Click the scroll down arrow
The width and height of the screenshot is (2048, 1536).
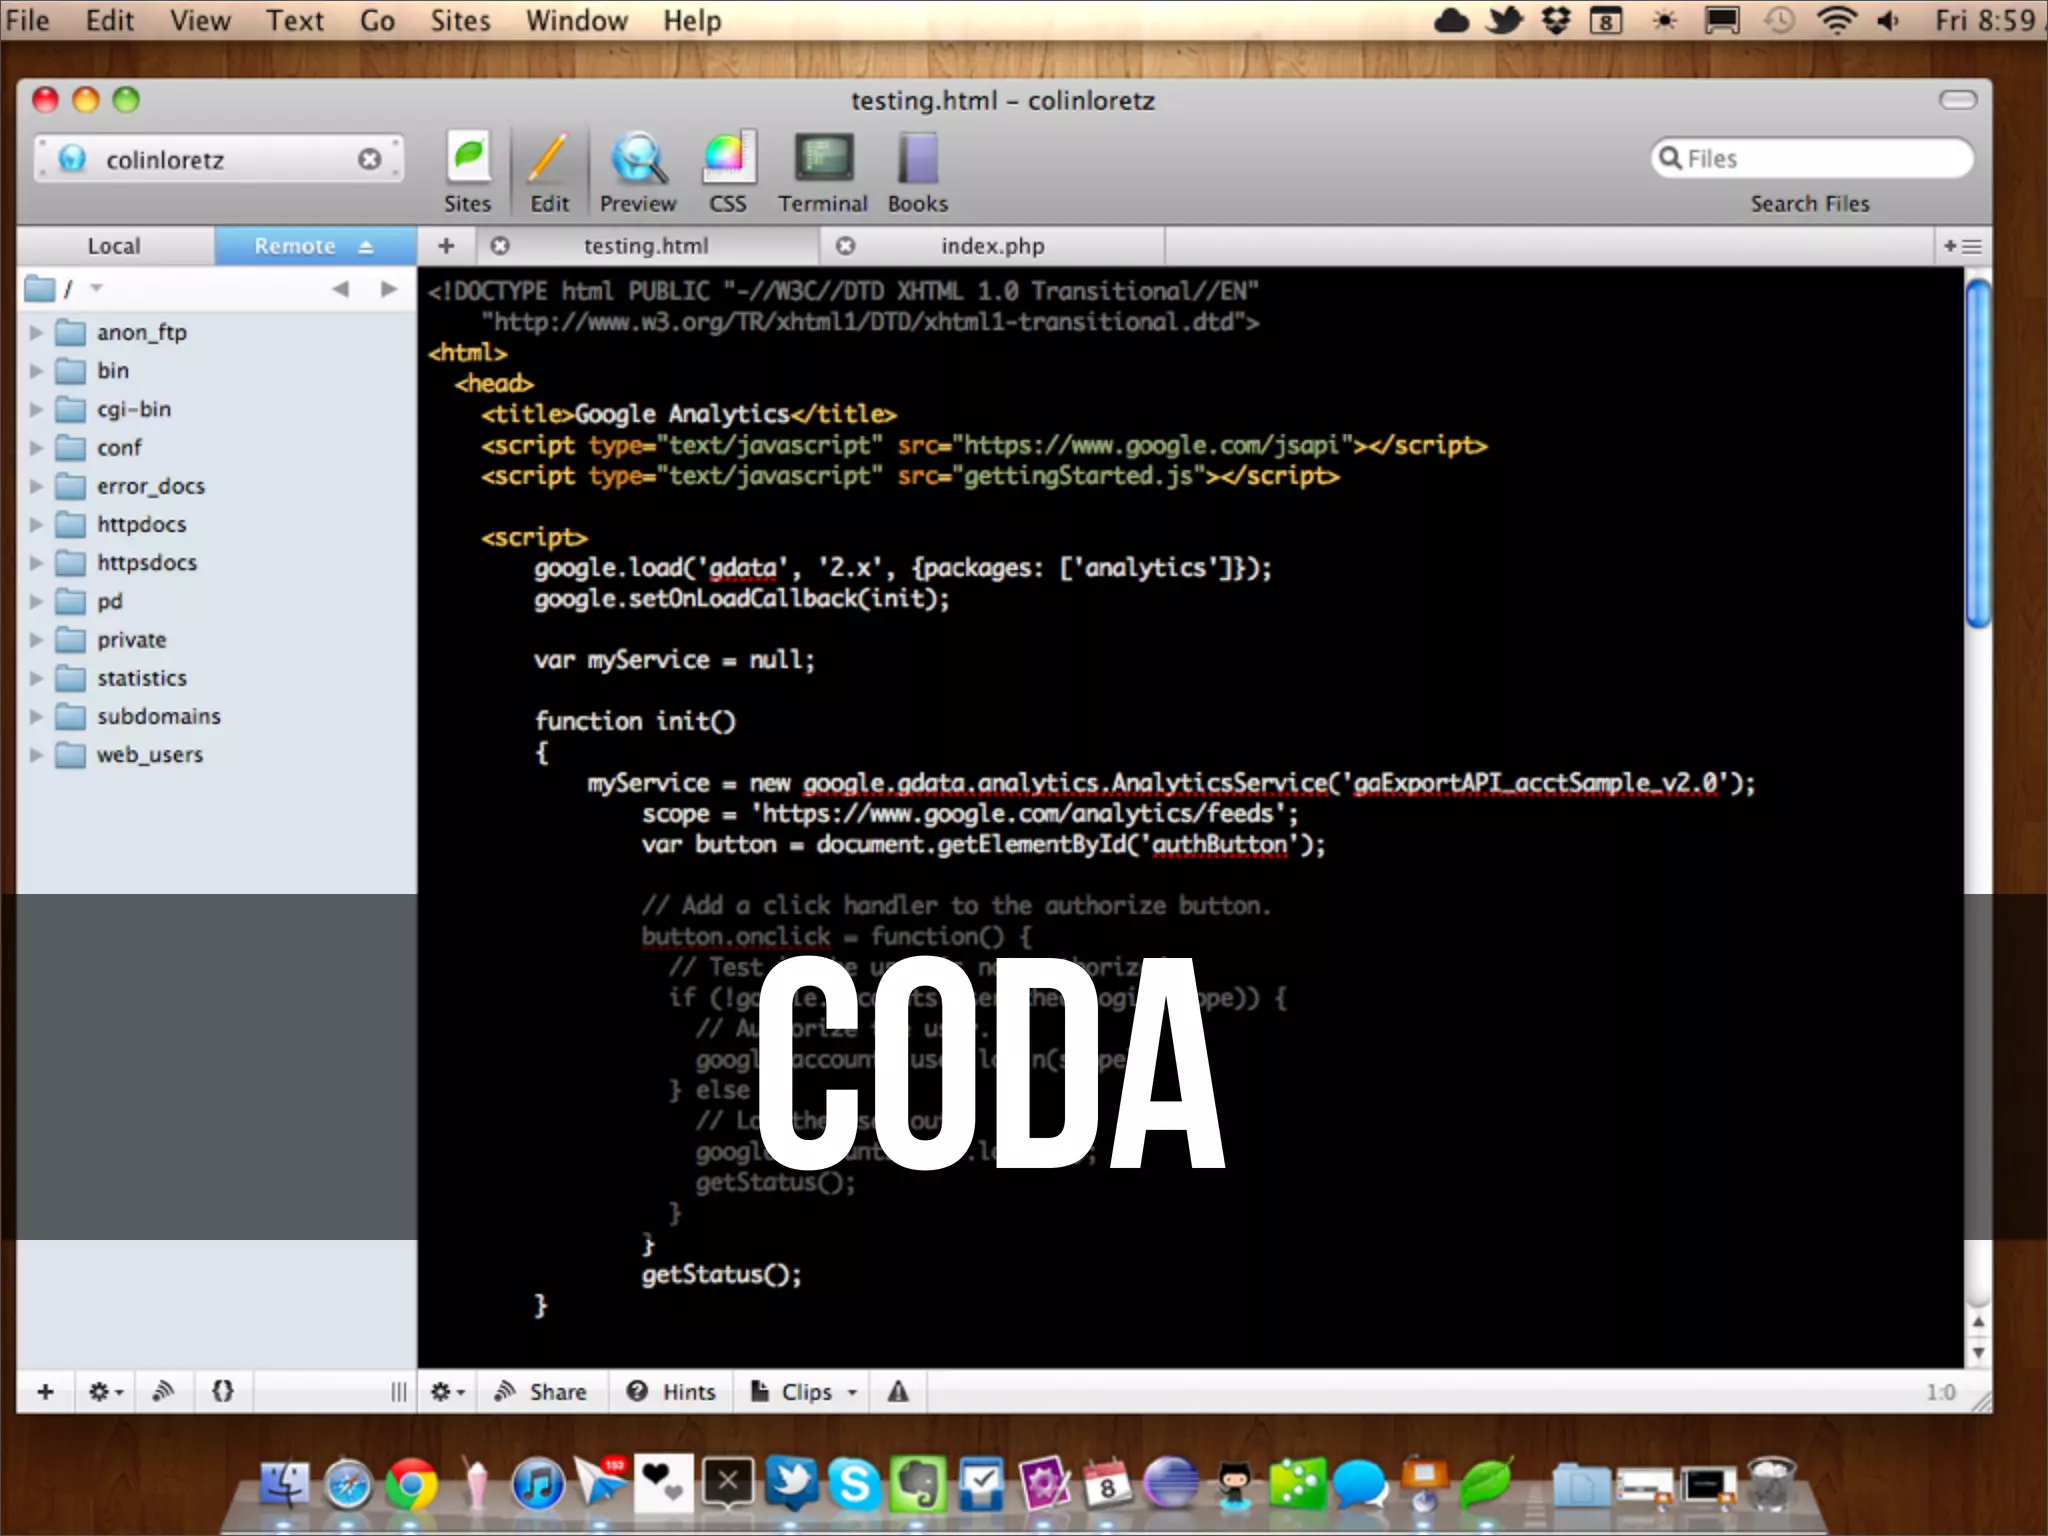1978,1352
